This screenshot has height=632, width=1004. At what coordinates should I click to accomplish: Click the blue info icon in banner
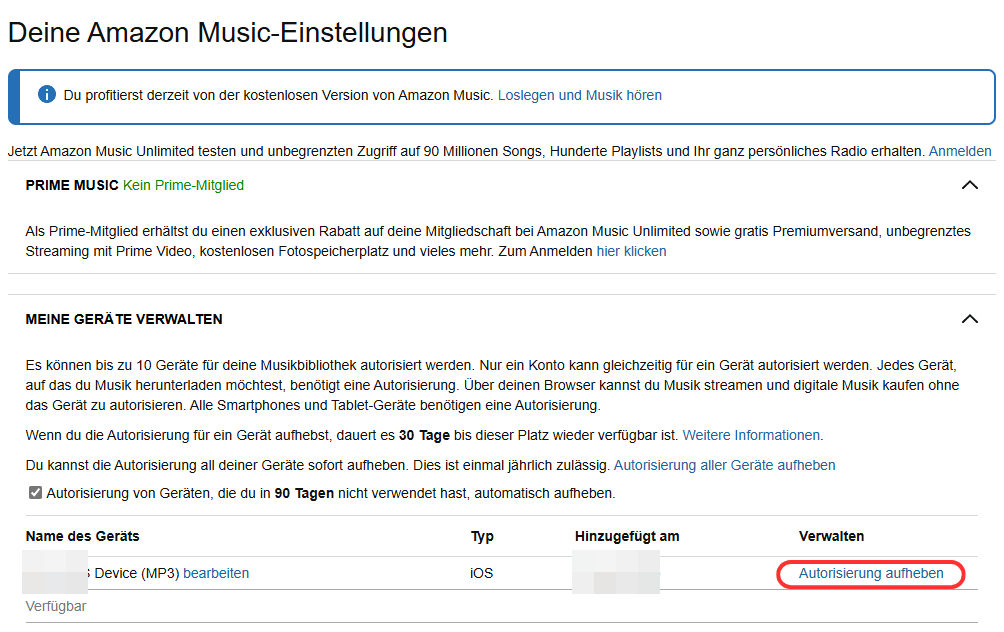pyautogui.click(x=47, y=95)
